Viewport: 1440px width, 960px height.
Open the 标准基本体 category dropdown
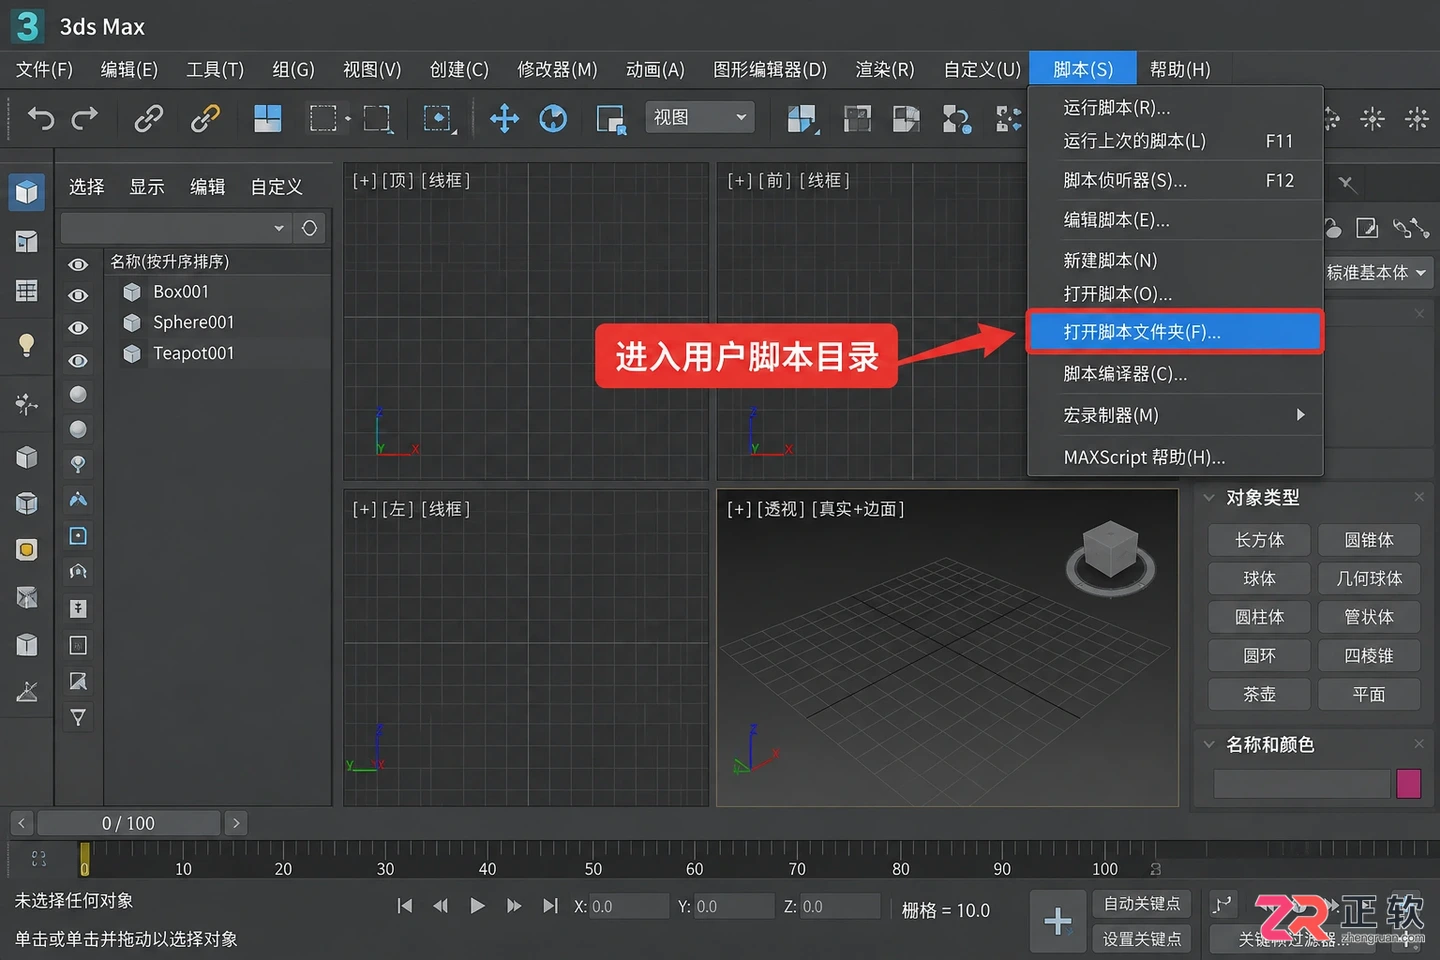tap(1378, 272)
